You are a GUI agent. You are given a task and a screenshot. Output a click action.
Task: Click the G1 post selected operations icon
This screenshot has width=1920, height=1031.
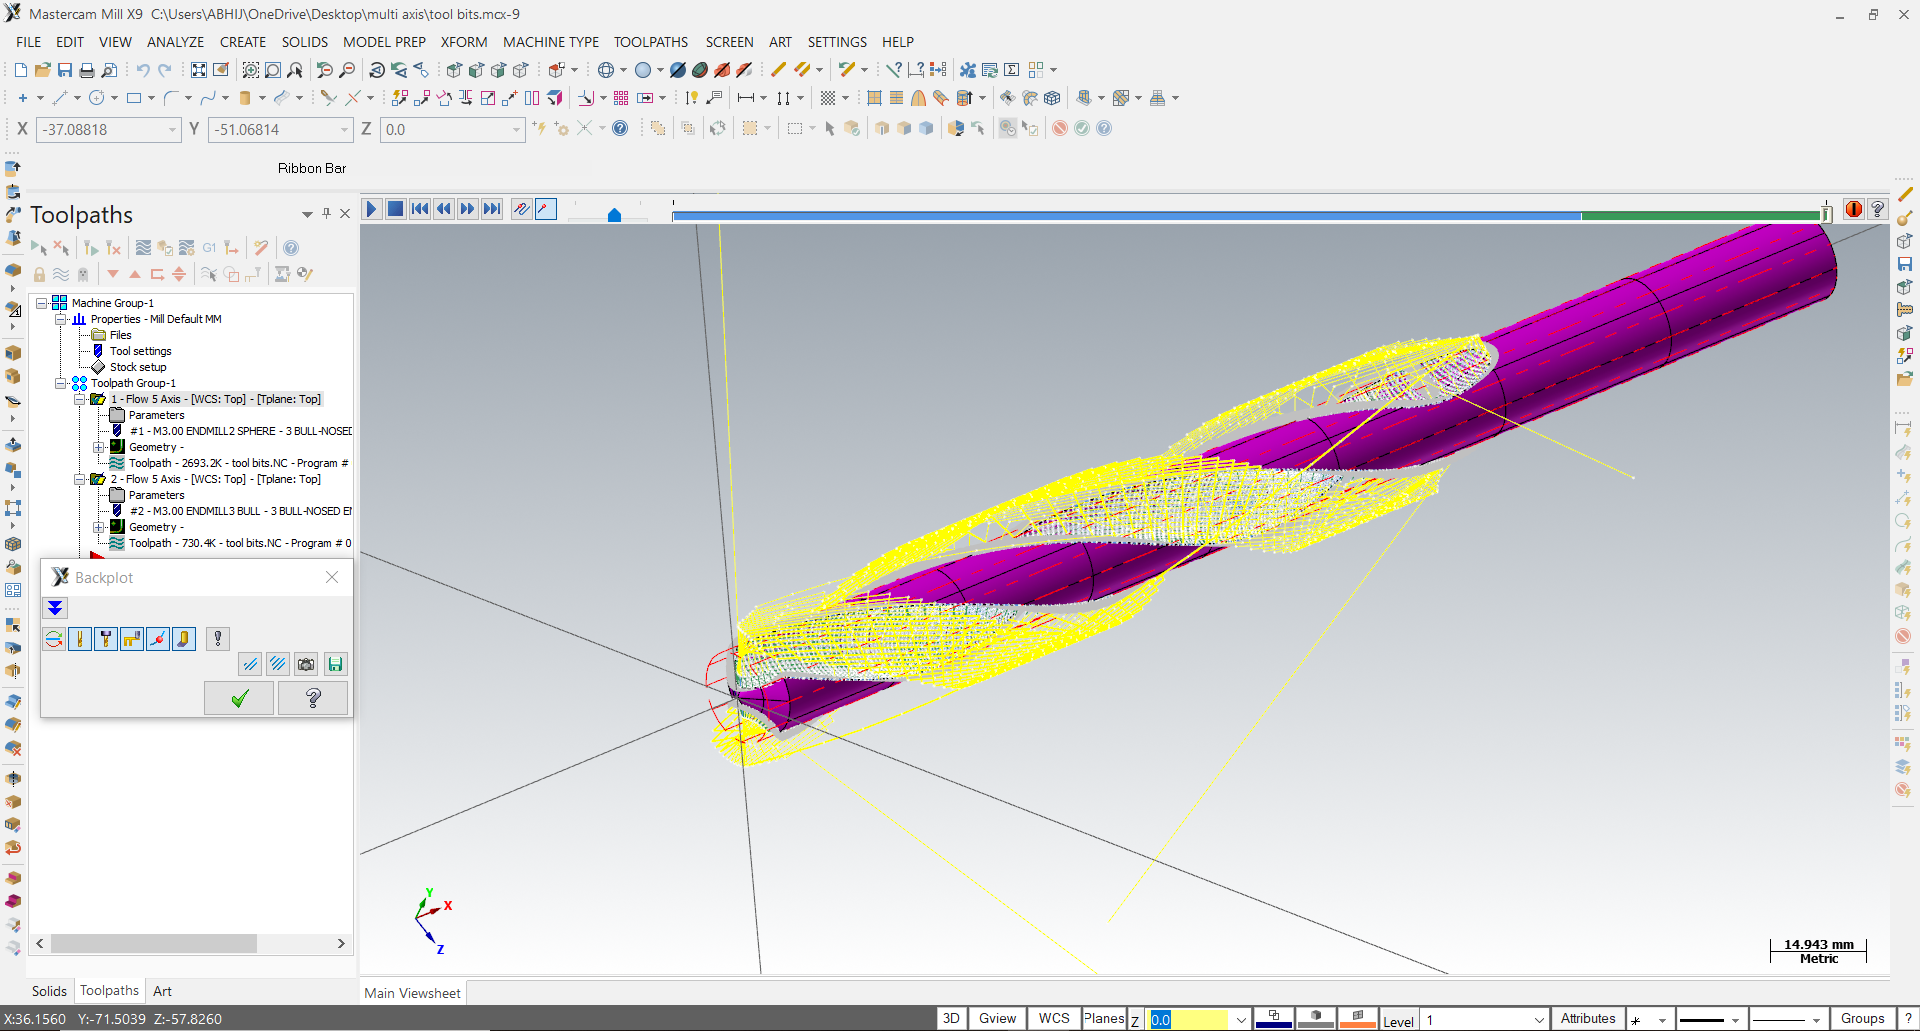(x=209, y=248)
